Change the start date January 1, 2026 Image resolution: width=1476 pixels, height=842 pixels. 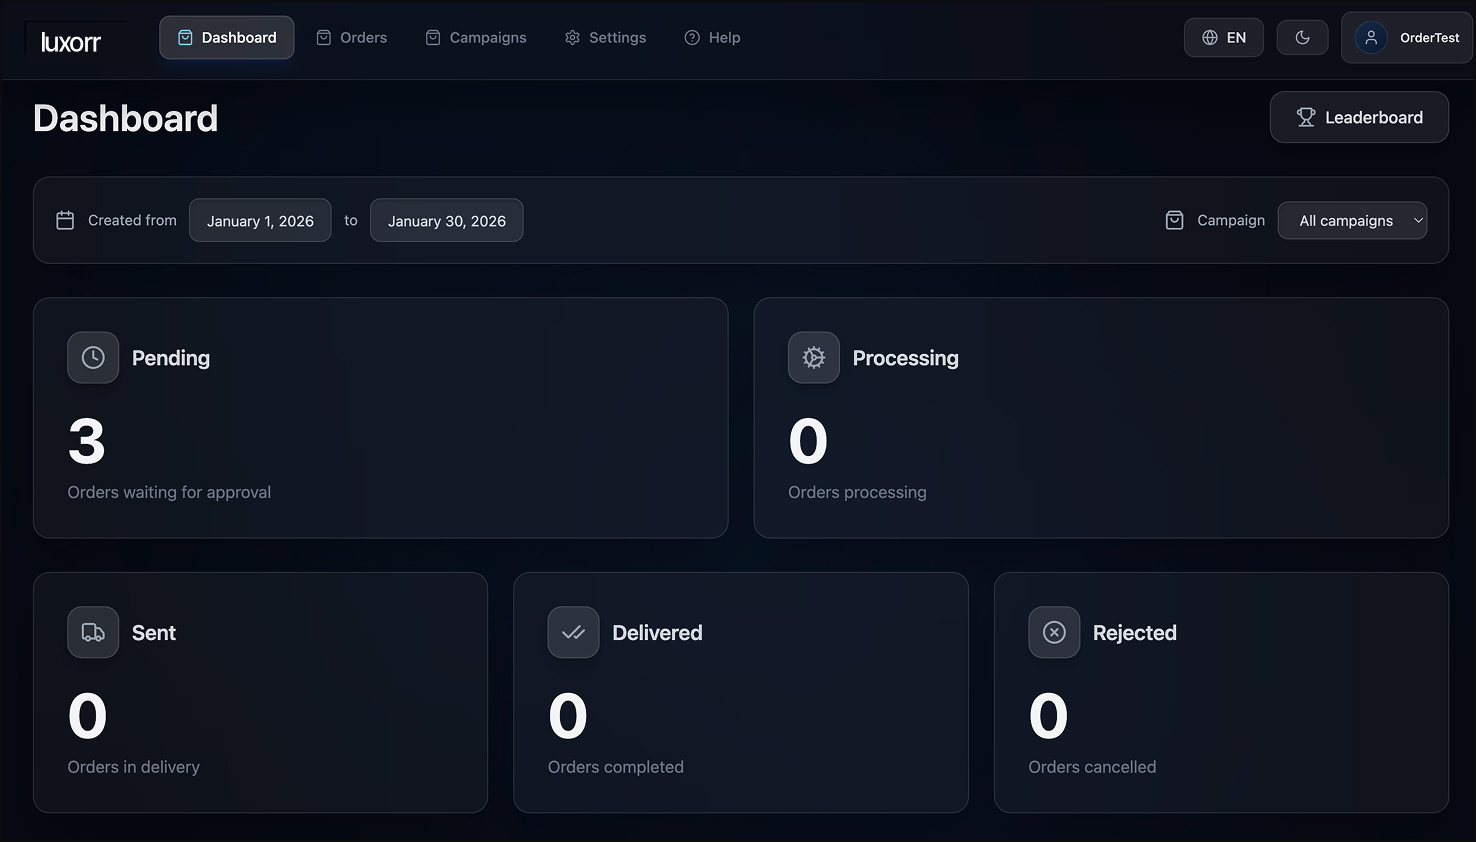tap(260, 221)
